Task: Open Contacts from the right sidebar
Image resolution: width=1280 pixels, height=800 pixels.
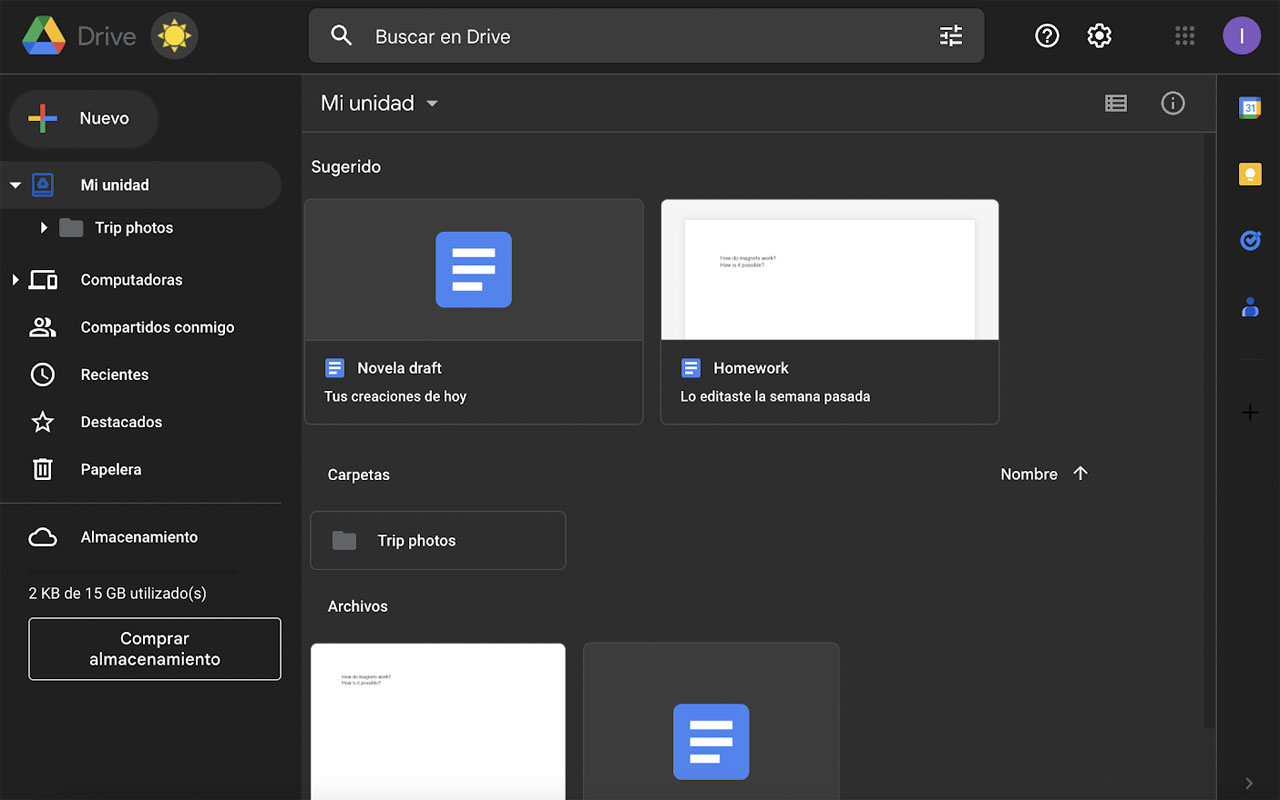Action: (1250, 307)
